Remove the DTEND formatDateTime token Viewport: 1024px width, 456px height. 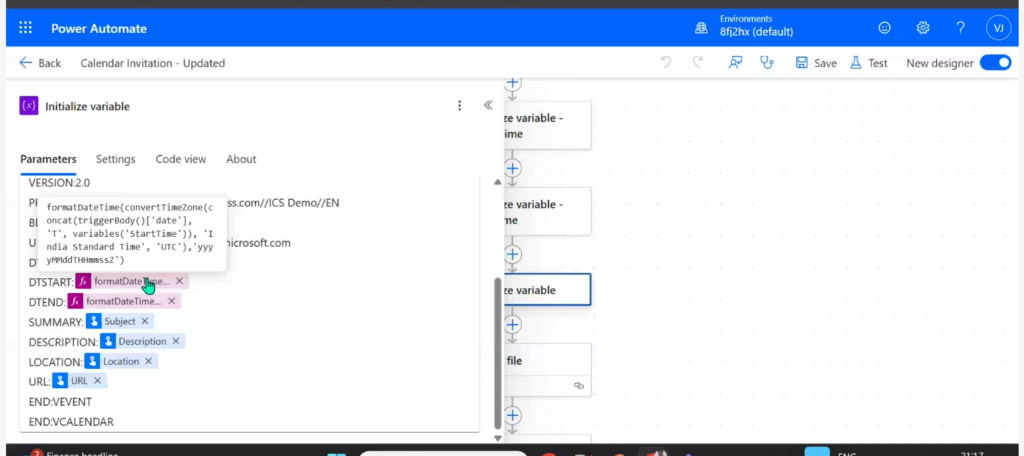[171, 301]
